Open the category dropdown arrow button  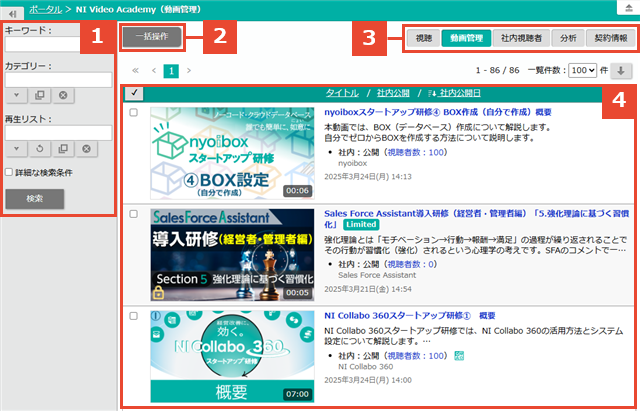tap(16, 95)
